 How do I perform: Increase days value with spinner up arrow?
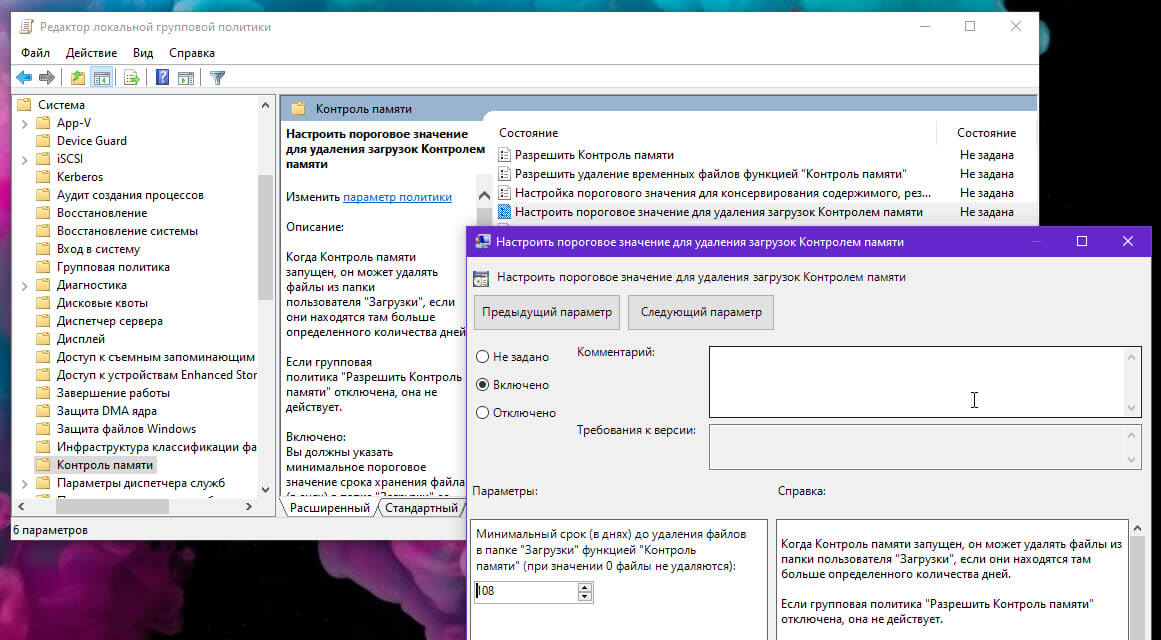(585, 587)
